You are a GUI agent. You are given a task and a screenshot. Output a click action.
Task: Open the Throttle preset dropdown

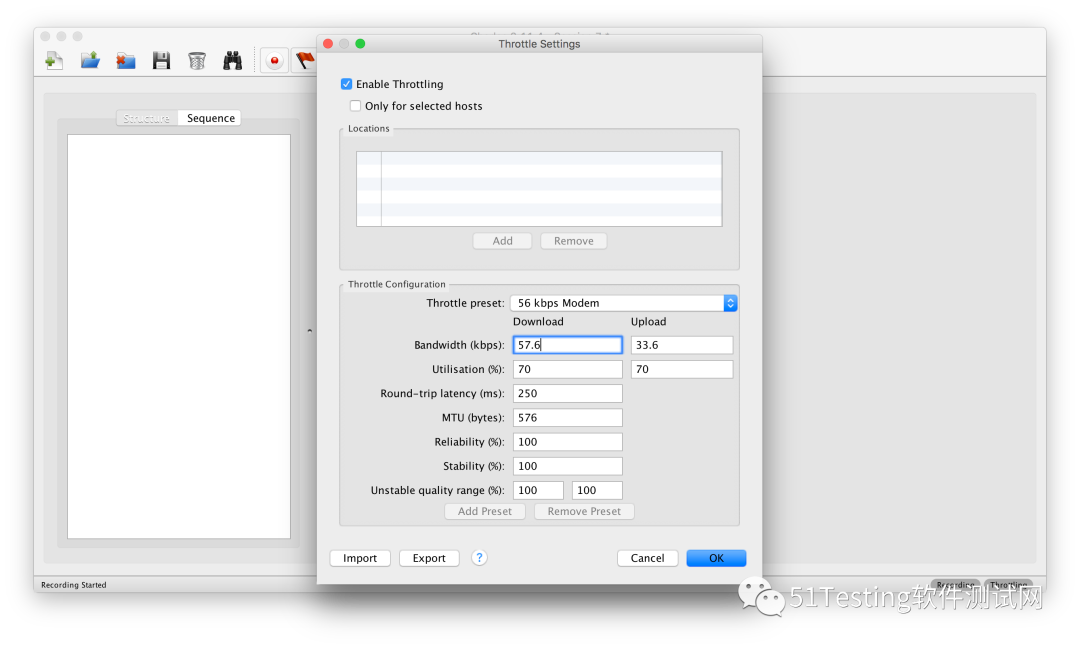tap(623, 303)
